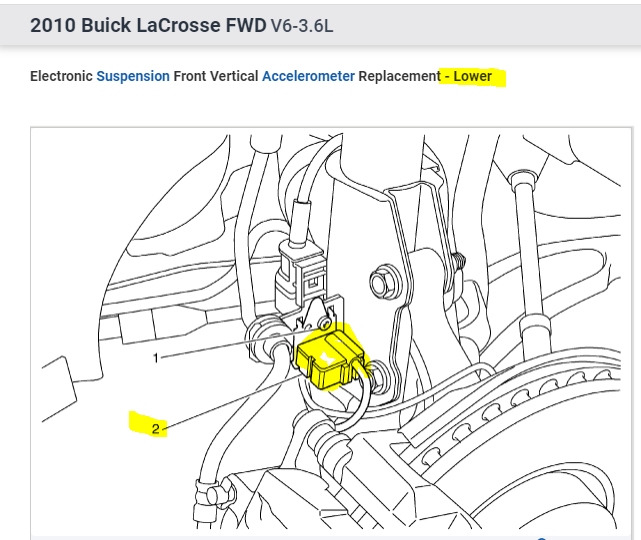
Task: Click the "- Lower" text in the heading
Action: [468, 76]
